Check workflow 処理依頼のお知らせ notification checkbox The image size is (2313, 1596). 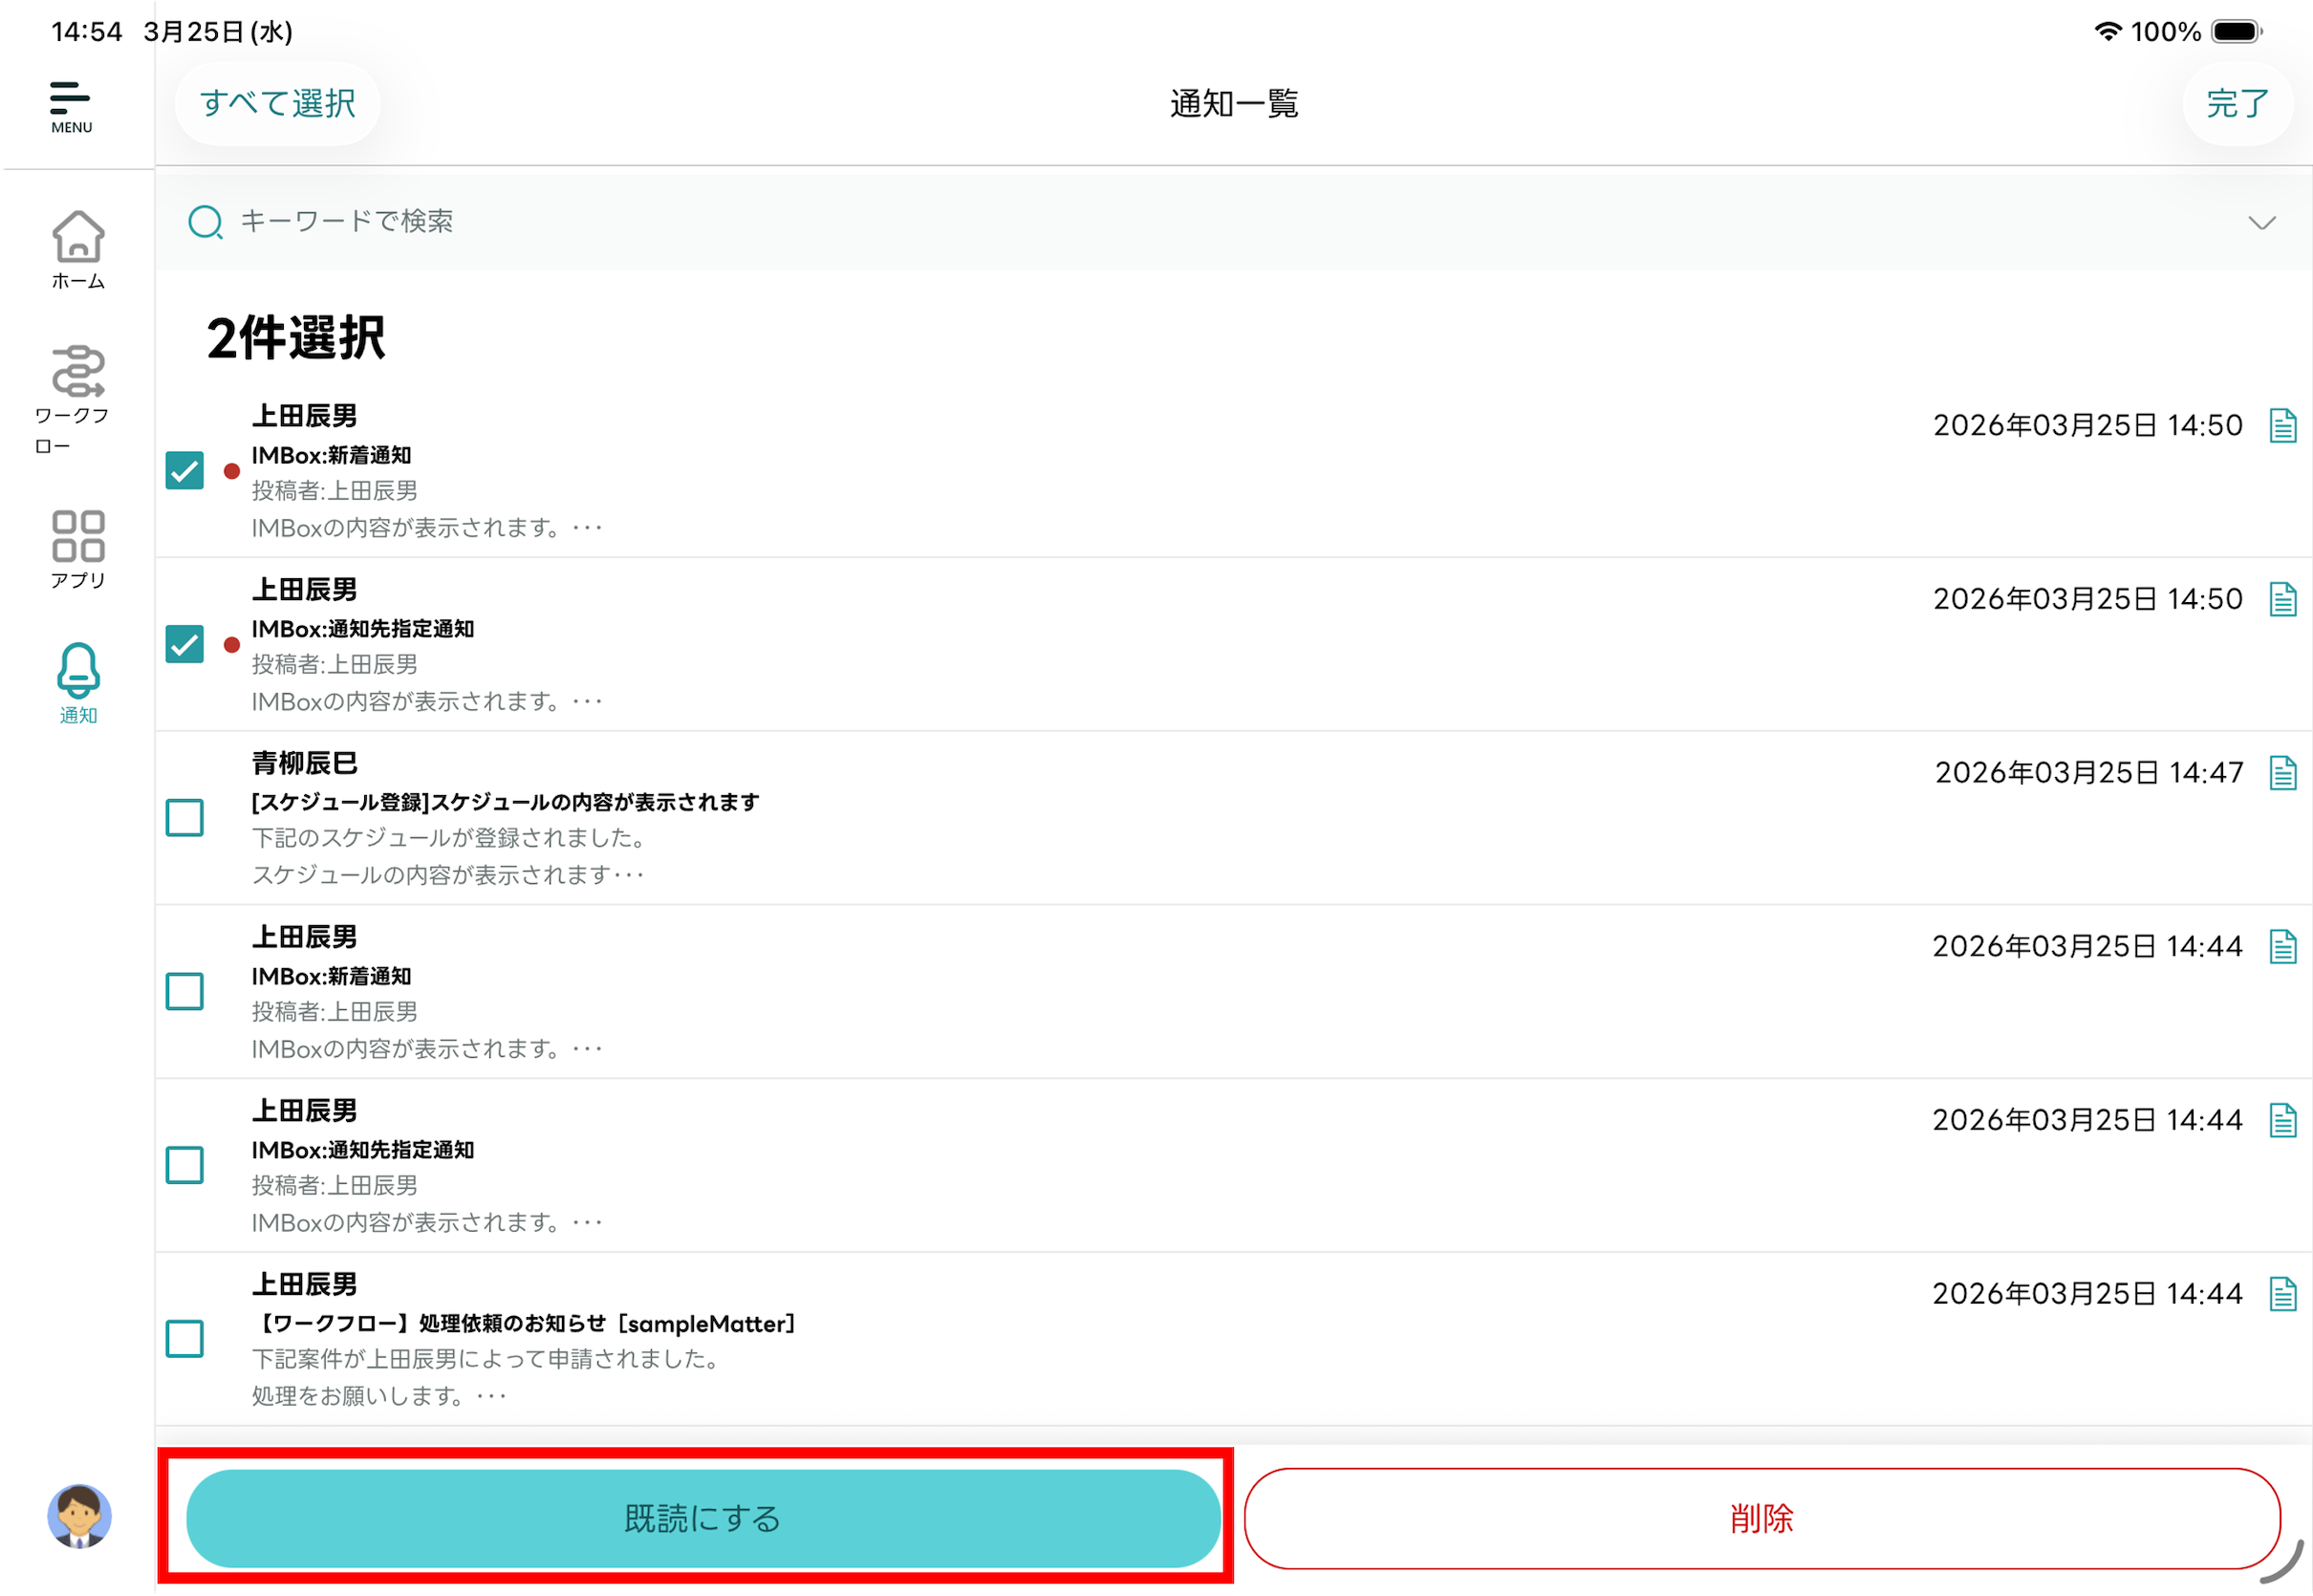pos(185,1338)
